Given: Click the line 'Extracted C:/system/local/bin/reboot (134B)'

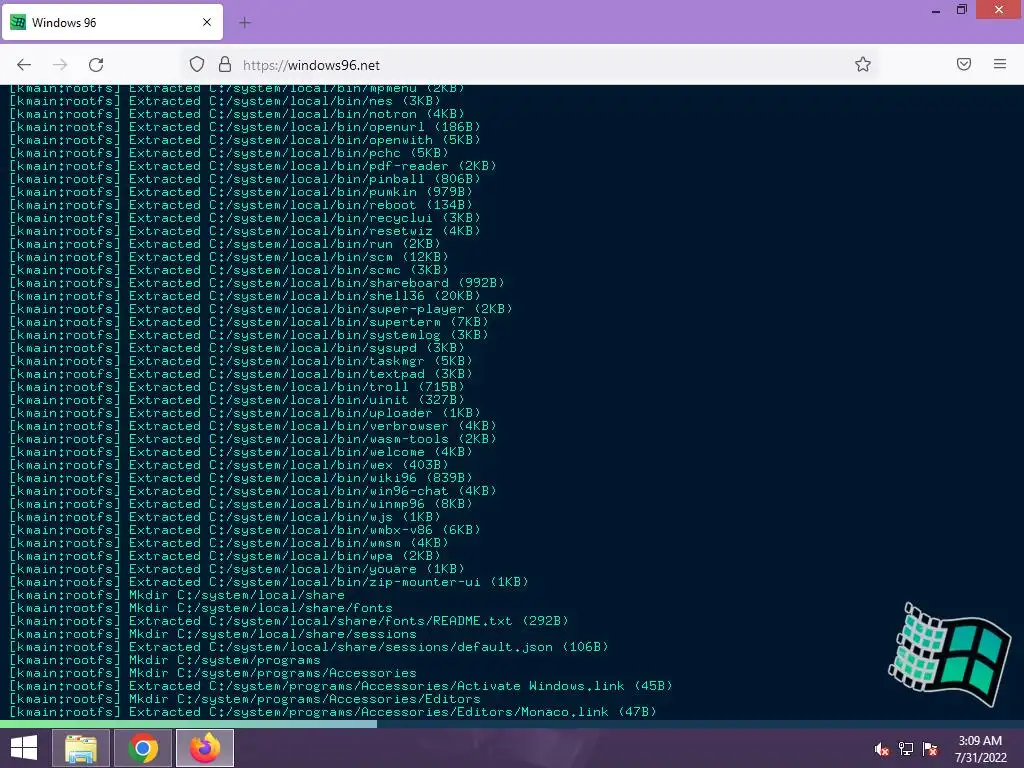Looking at the screenshot, I should point(300,205).
